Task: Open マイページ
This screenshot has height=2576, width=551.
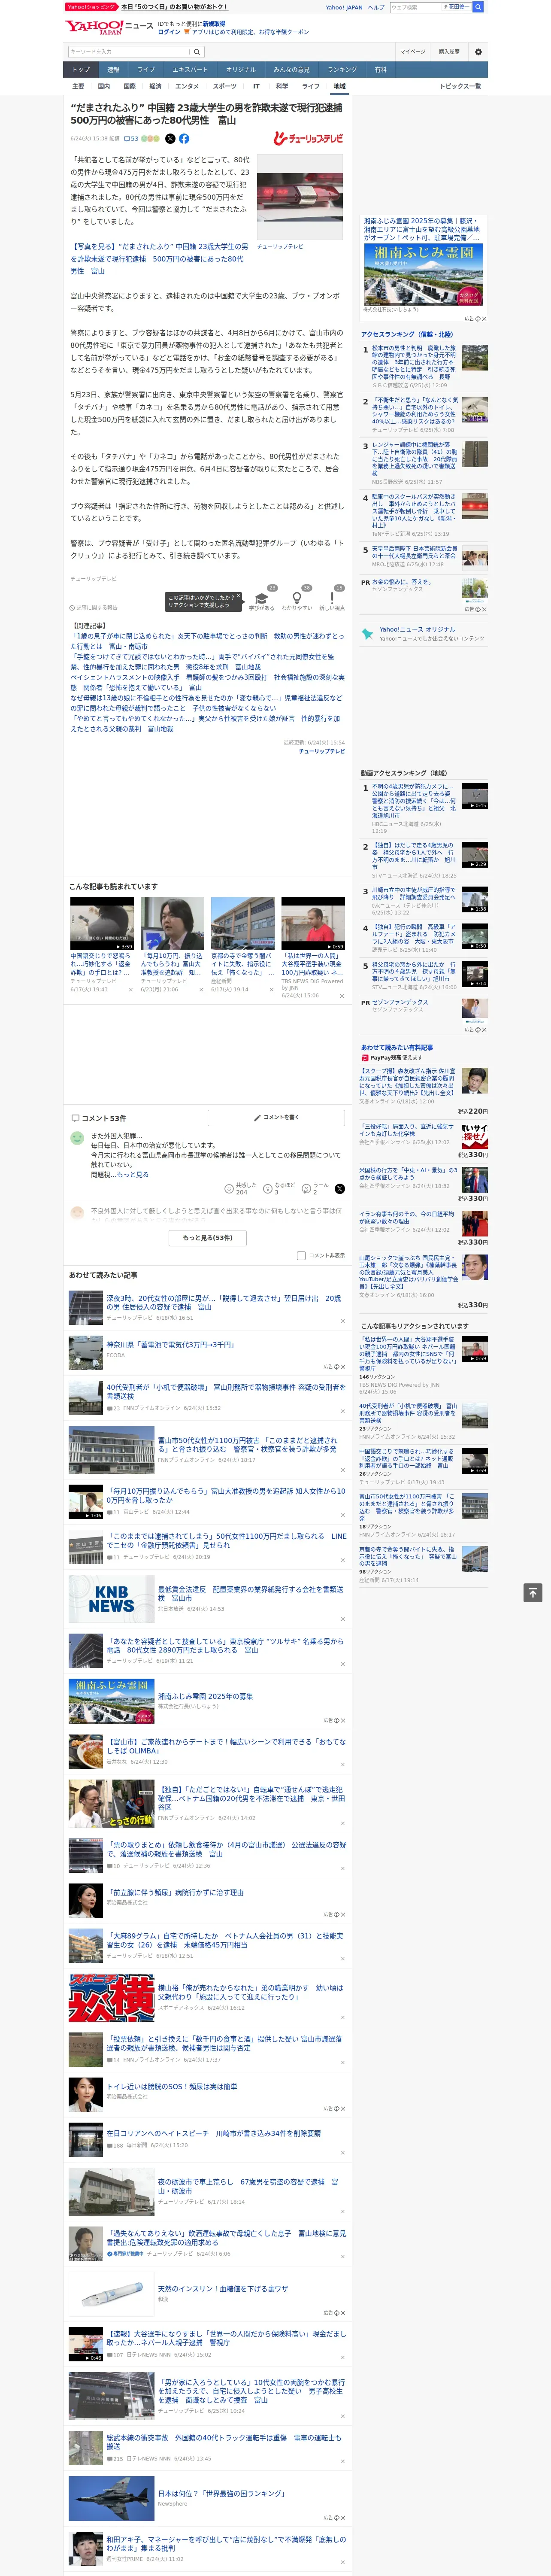Action: [412, 52]
